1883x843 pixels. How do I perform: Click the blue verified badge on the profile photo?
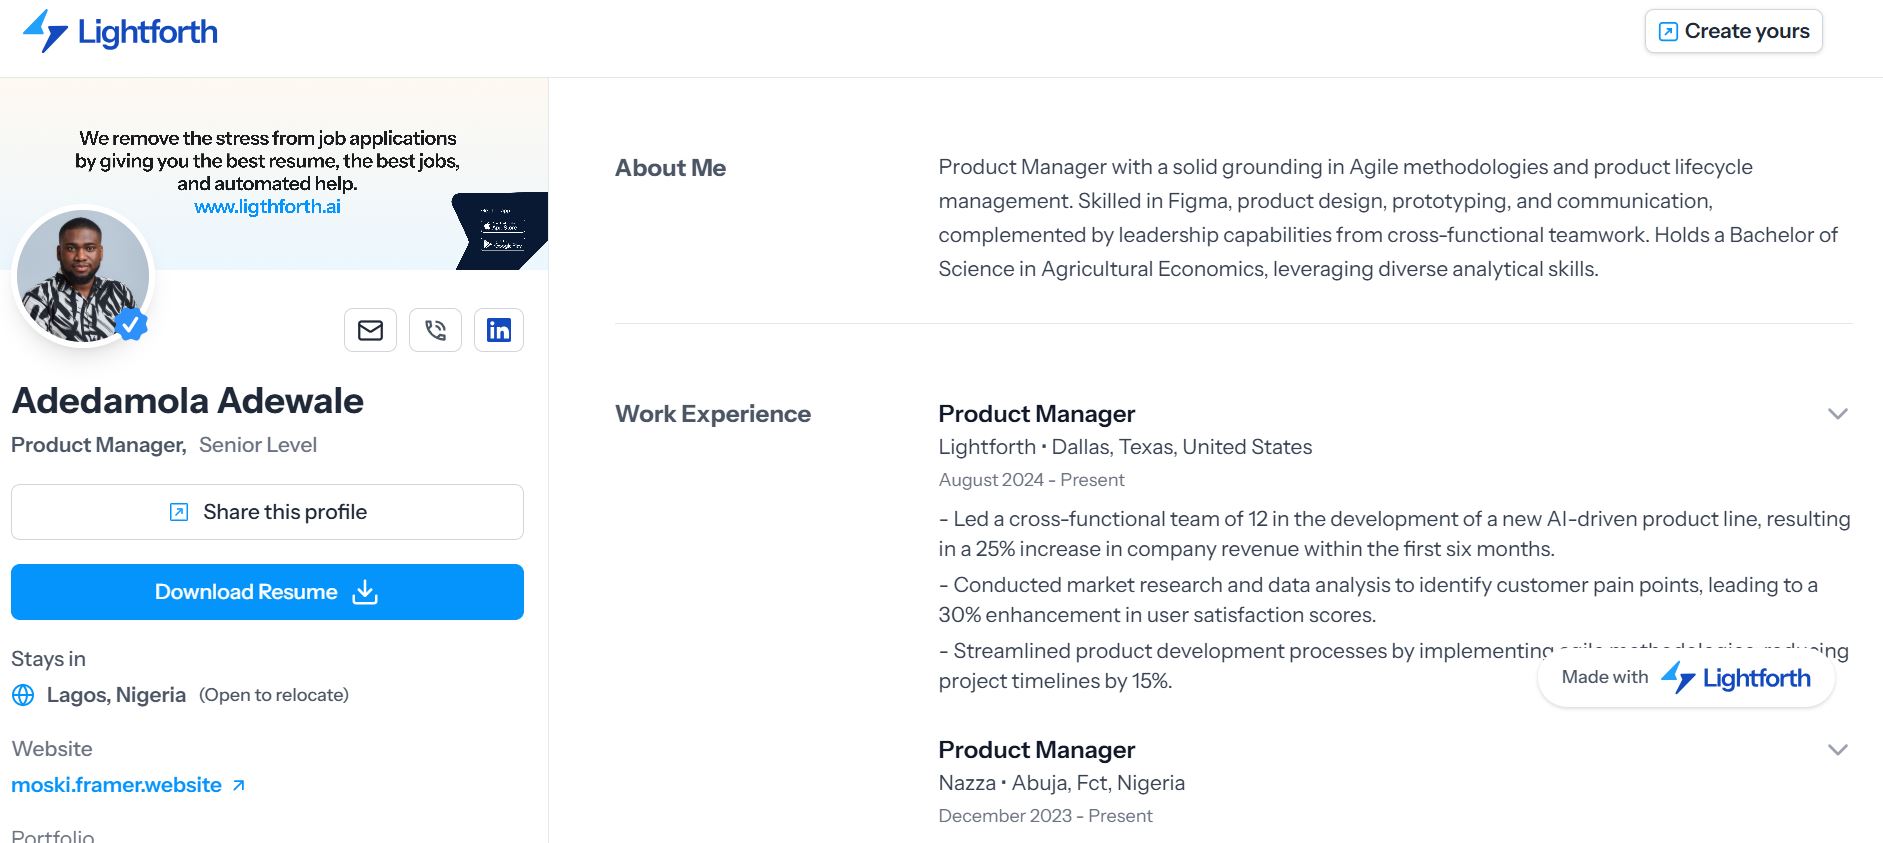pos(131,323)
